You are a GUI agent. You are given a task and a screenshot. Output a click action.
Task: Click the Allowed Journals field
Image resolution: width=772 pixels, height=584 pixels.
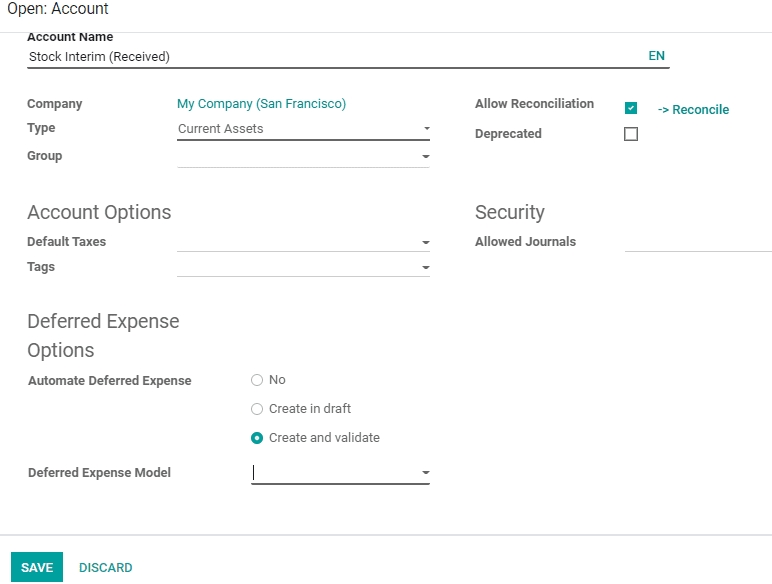(697, 241)
